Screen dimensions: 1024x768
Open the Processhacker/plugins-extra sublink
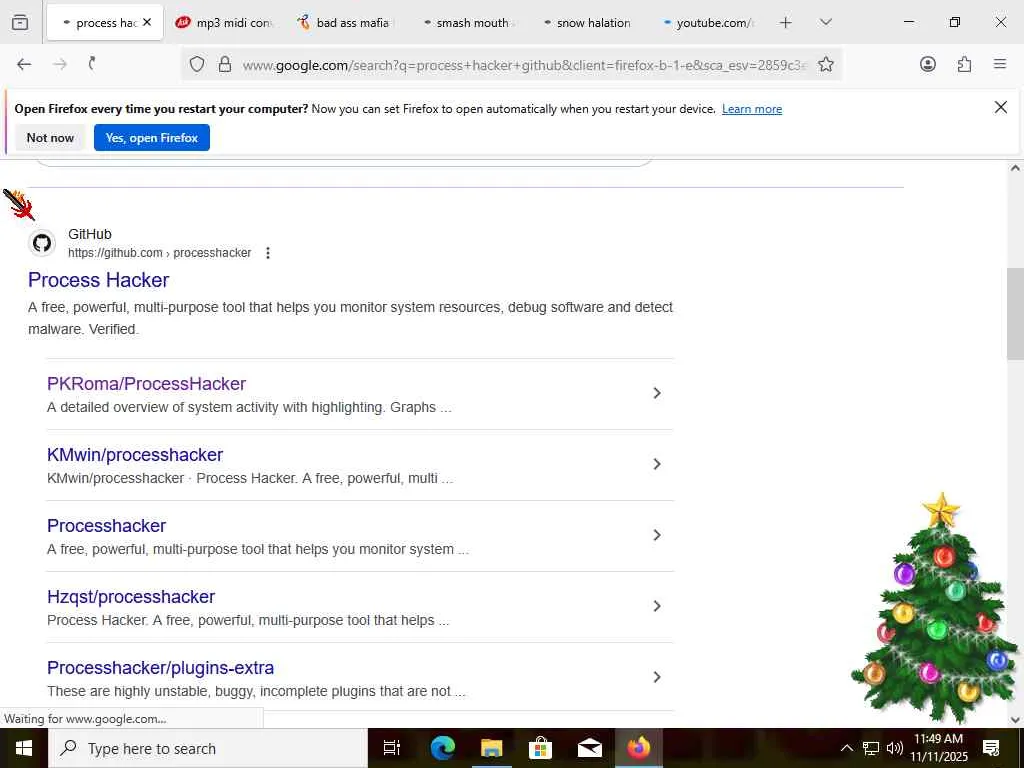point(160,668)
